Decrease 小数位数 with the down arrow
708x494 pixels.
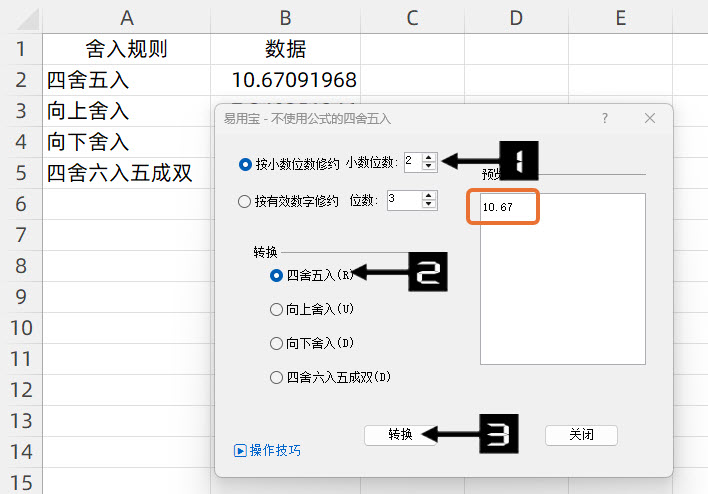click(x=429, y=167)
